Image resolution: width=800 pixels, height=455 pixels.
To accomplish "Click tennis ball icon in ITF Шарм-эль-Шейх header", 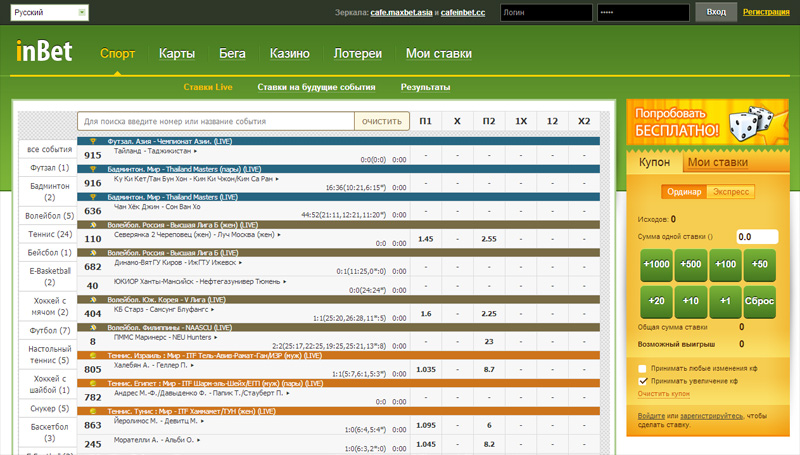I will click(93, 383).
